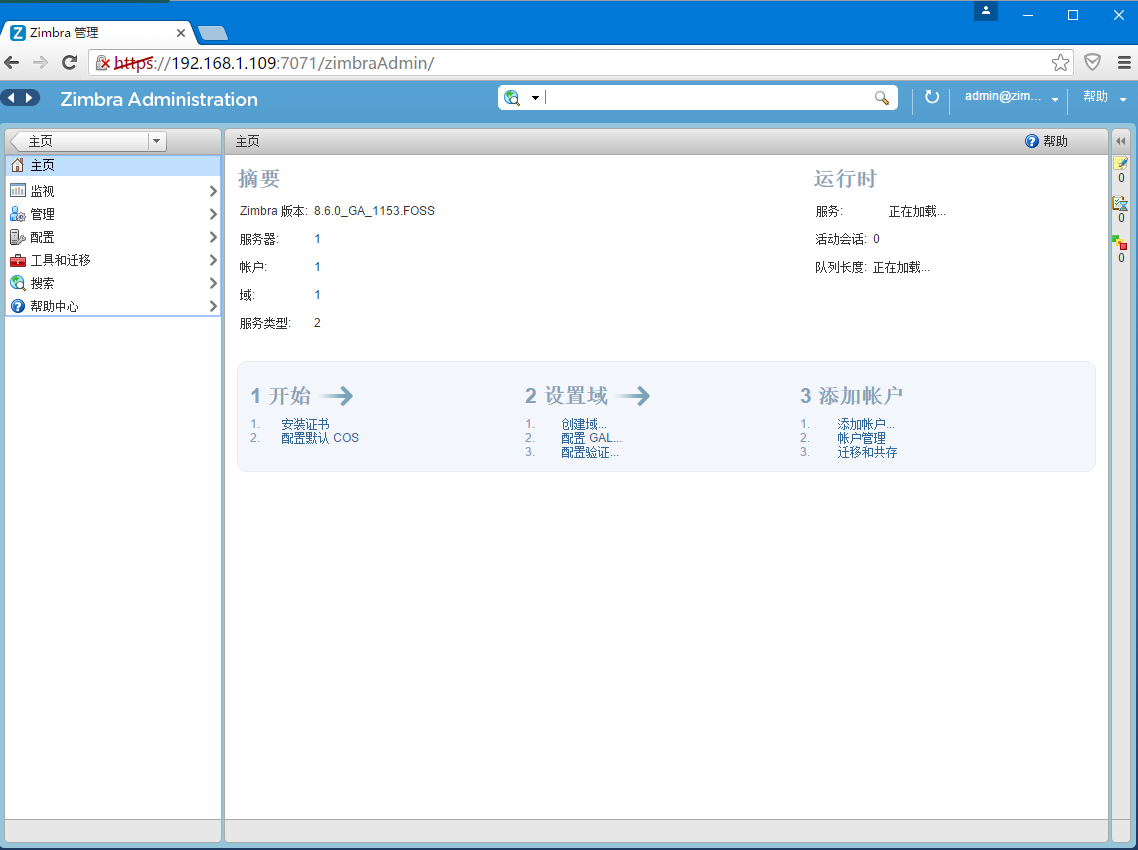Click the 监视 monitor chart icon
The width and height of the screenshot is (1138, 850).
tap(17, 191)
